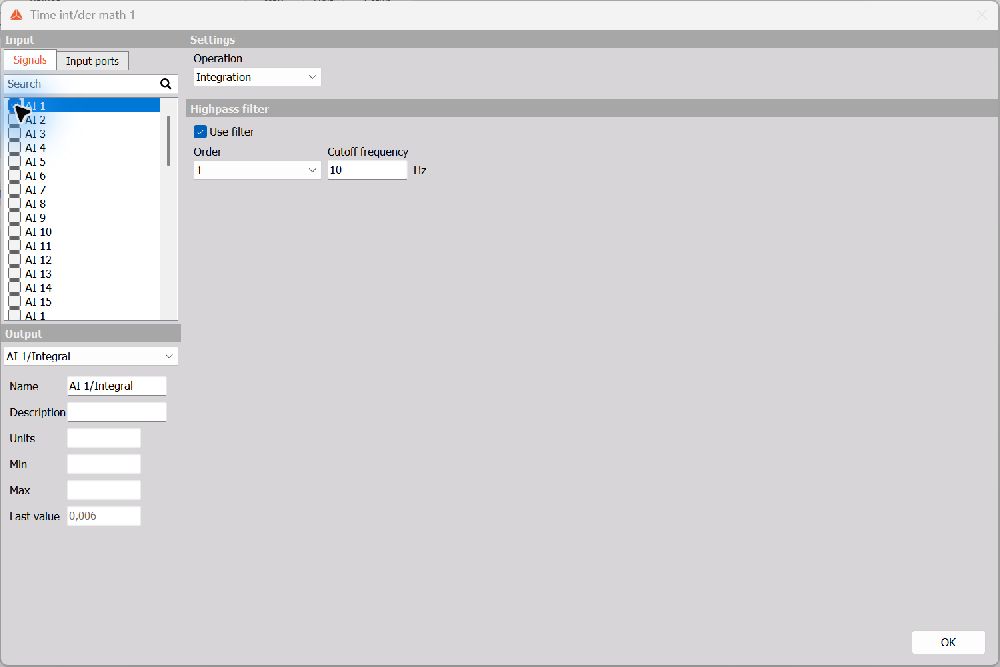Disable the Use filter checkbox
Screen dimensions: 1000x667
click(200, 132)
